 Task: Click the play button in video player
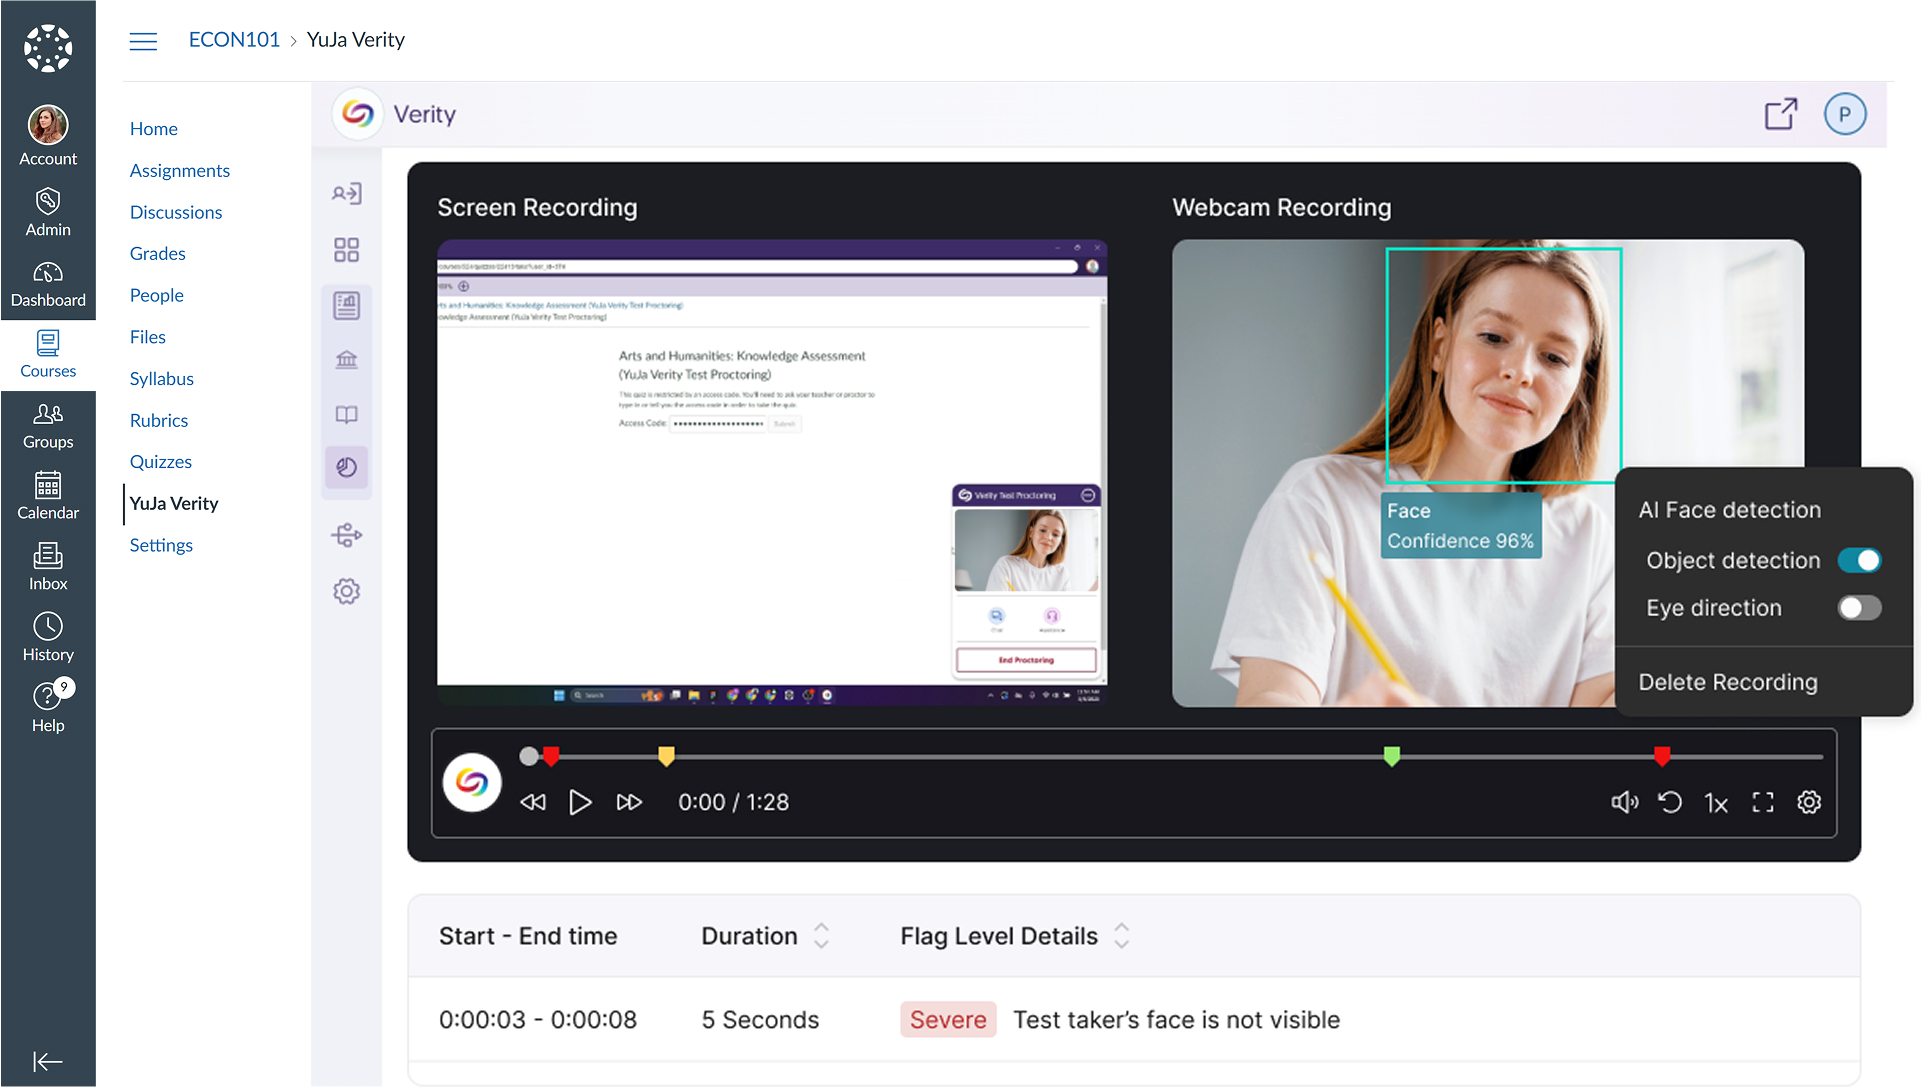coord(580,802)
